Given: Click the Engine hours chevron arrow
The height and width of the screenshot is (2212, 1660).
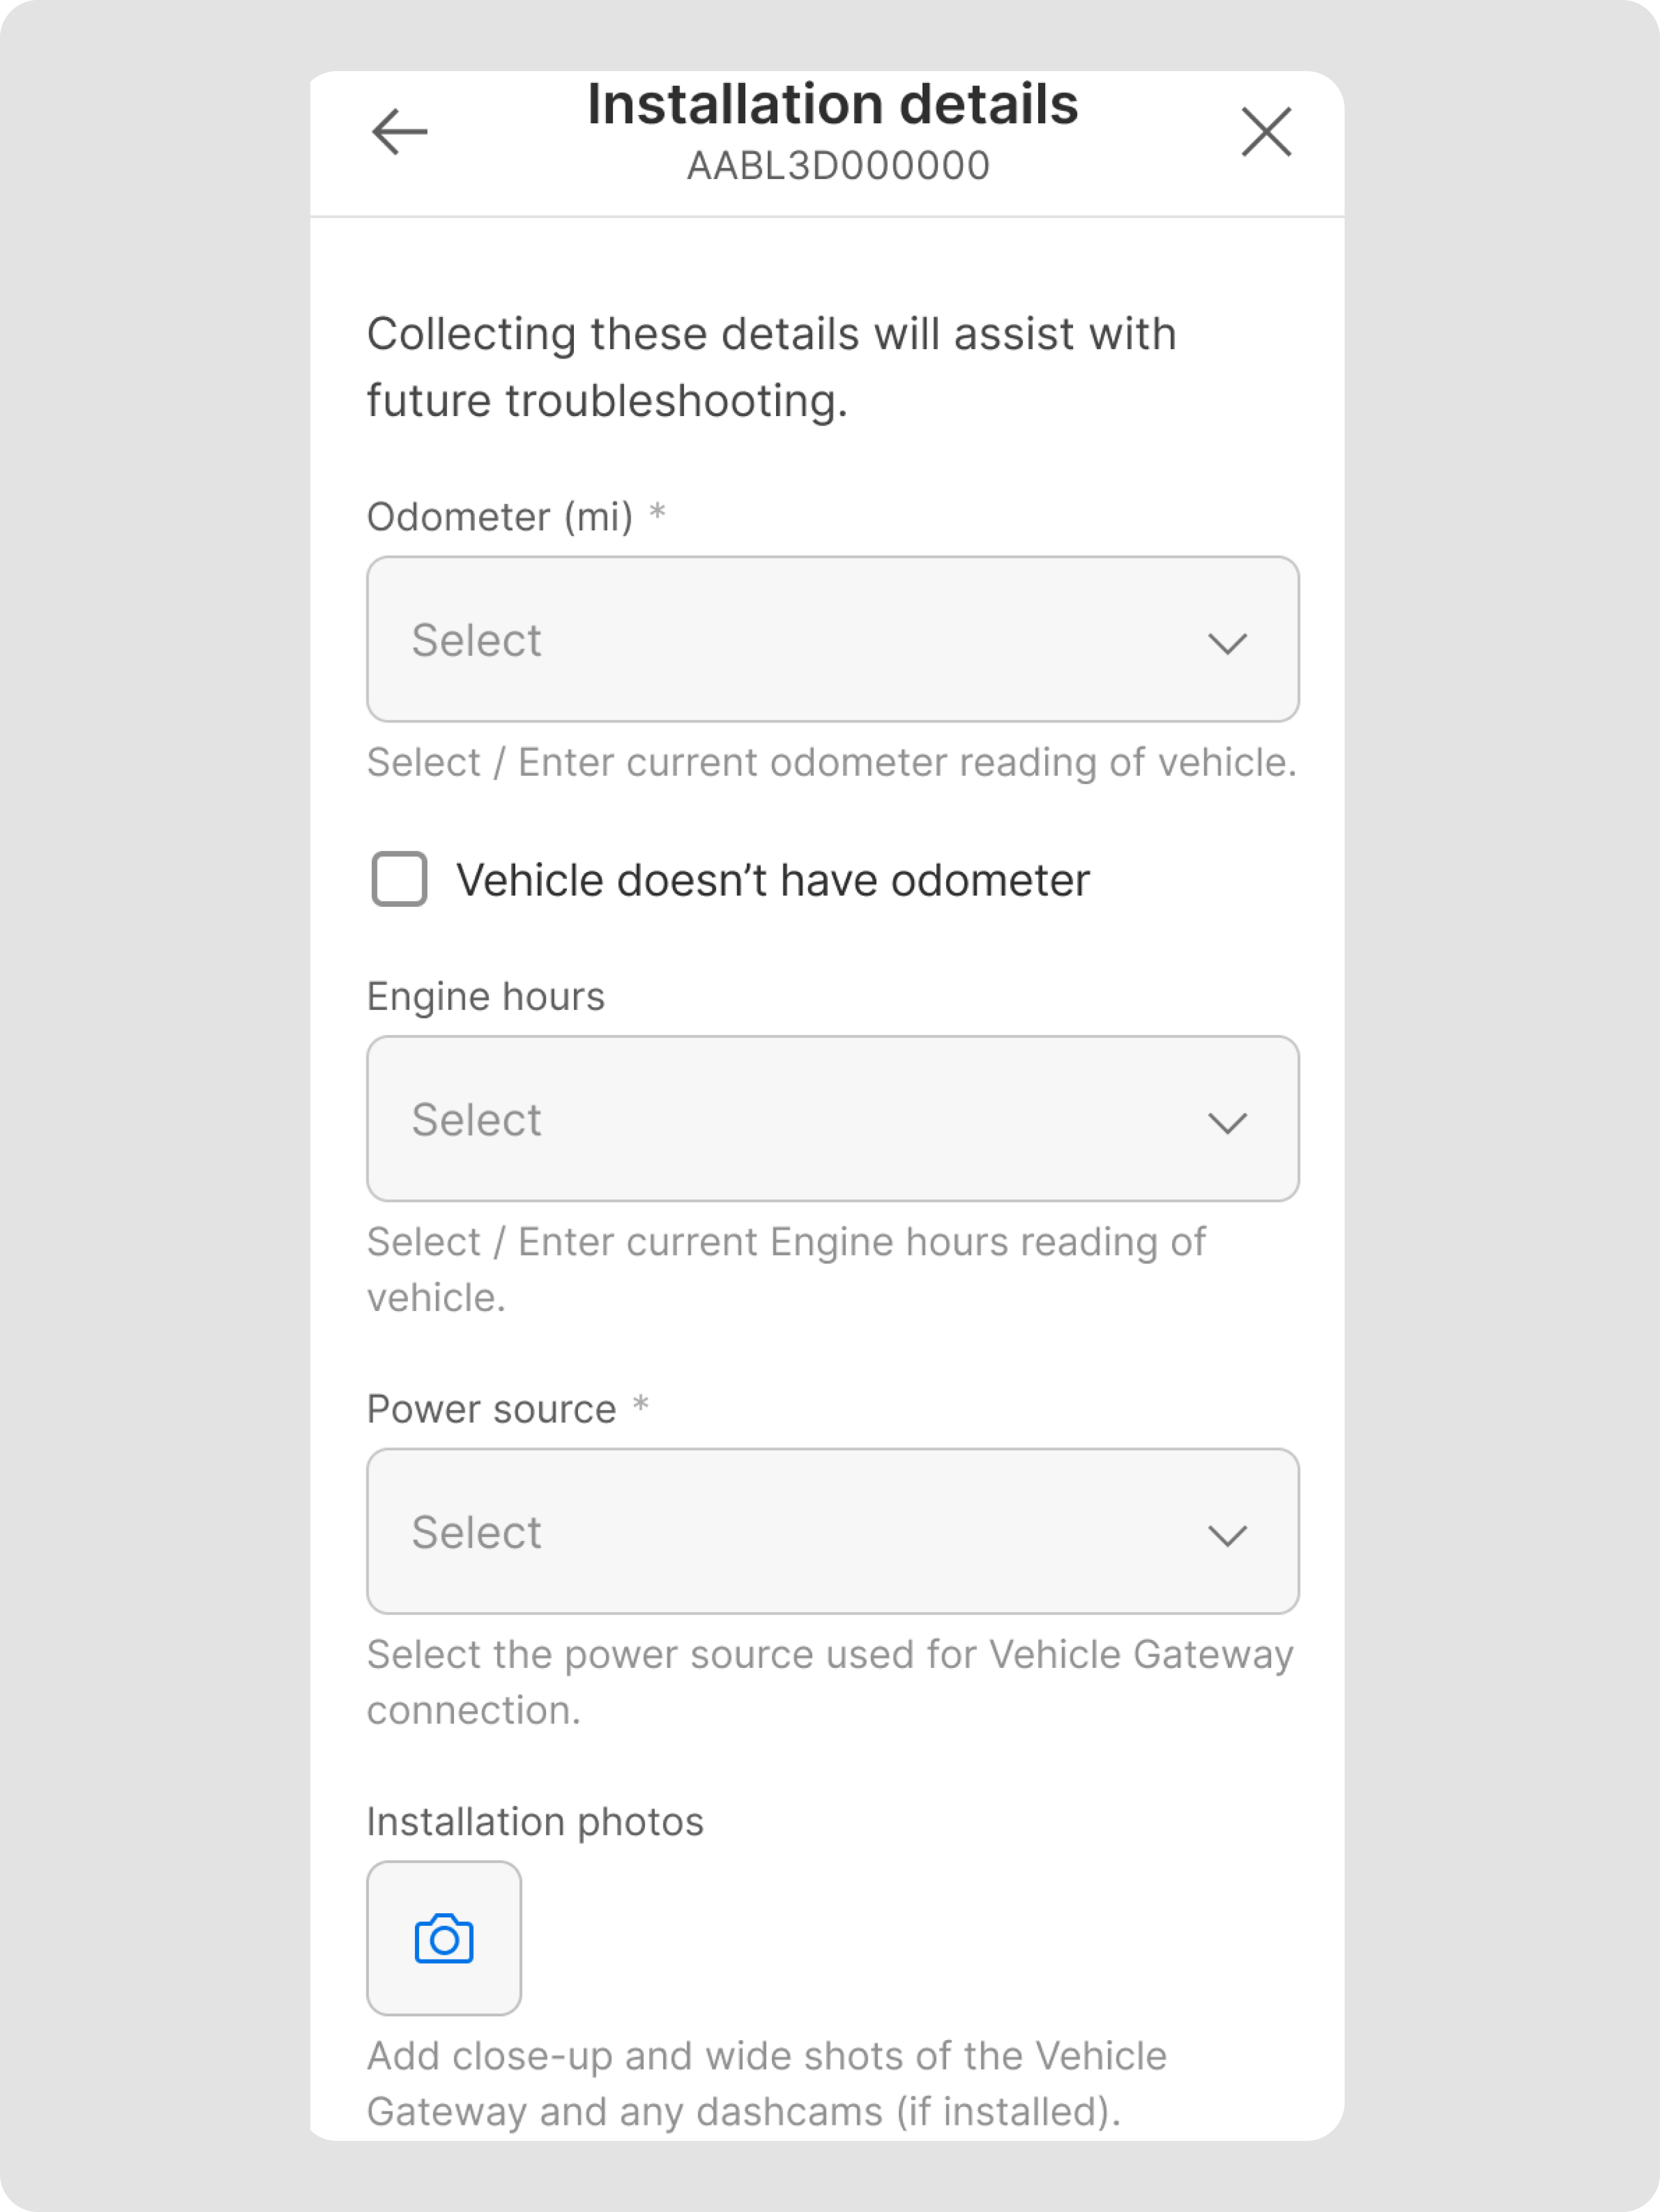Looking at the screenshot, I should (x=1227, y=1122).
